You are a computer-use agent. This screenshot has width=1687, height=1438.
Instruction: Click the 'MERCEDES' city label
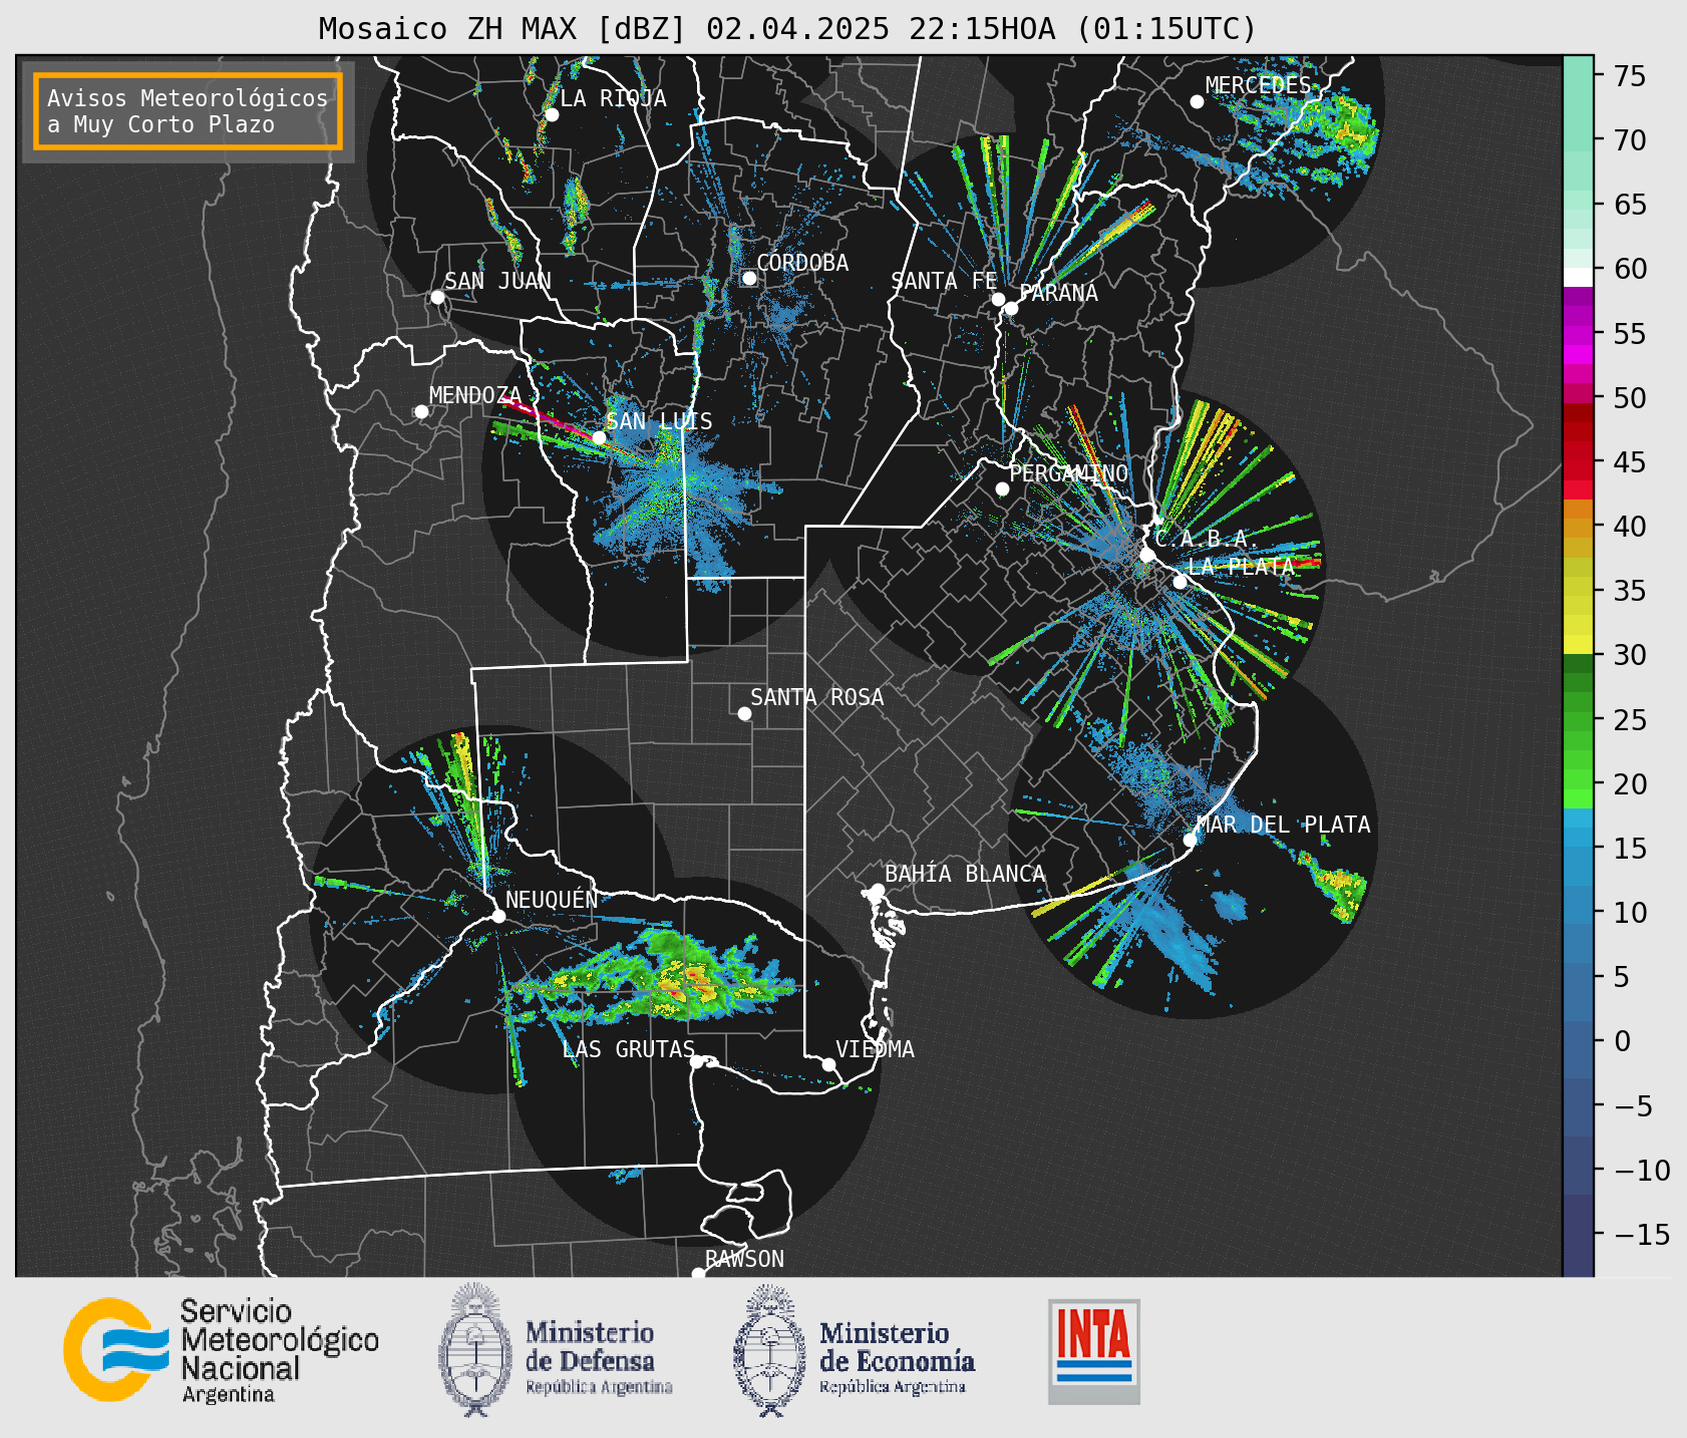(x=1258, y=85)
